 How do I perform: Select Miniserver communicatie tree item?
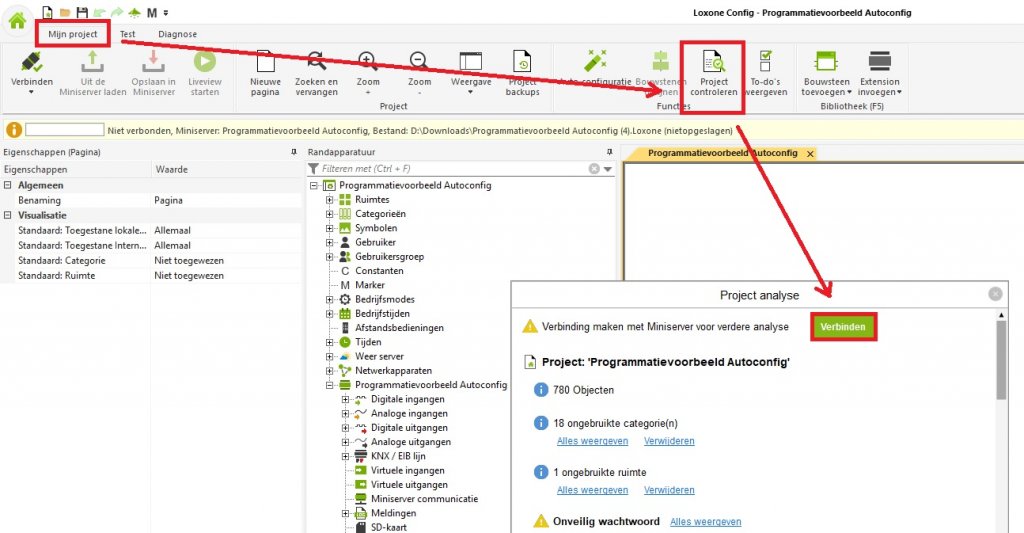[424, 498]
